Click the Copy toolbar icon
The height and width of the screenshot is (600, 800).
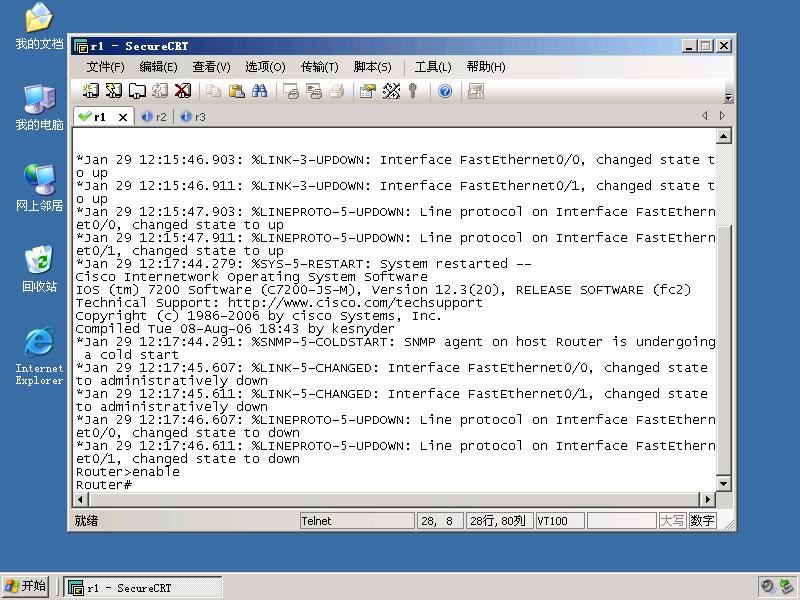[213, 91]
